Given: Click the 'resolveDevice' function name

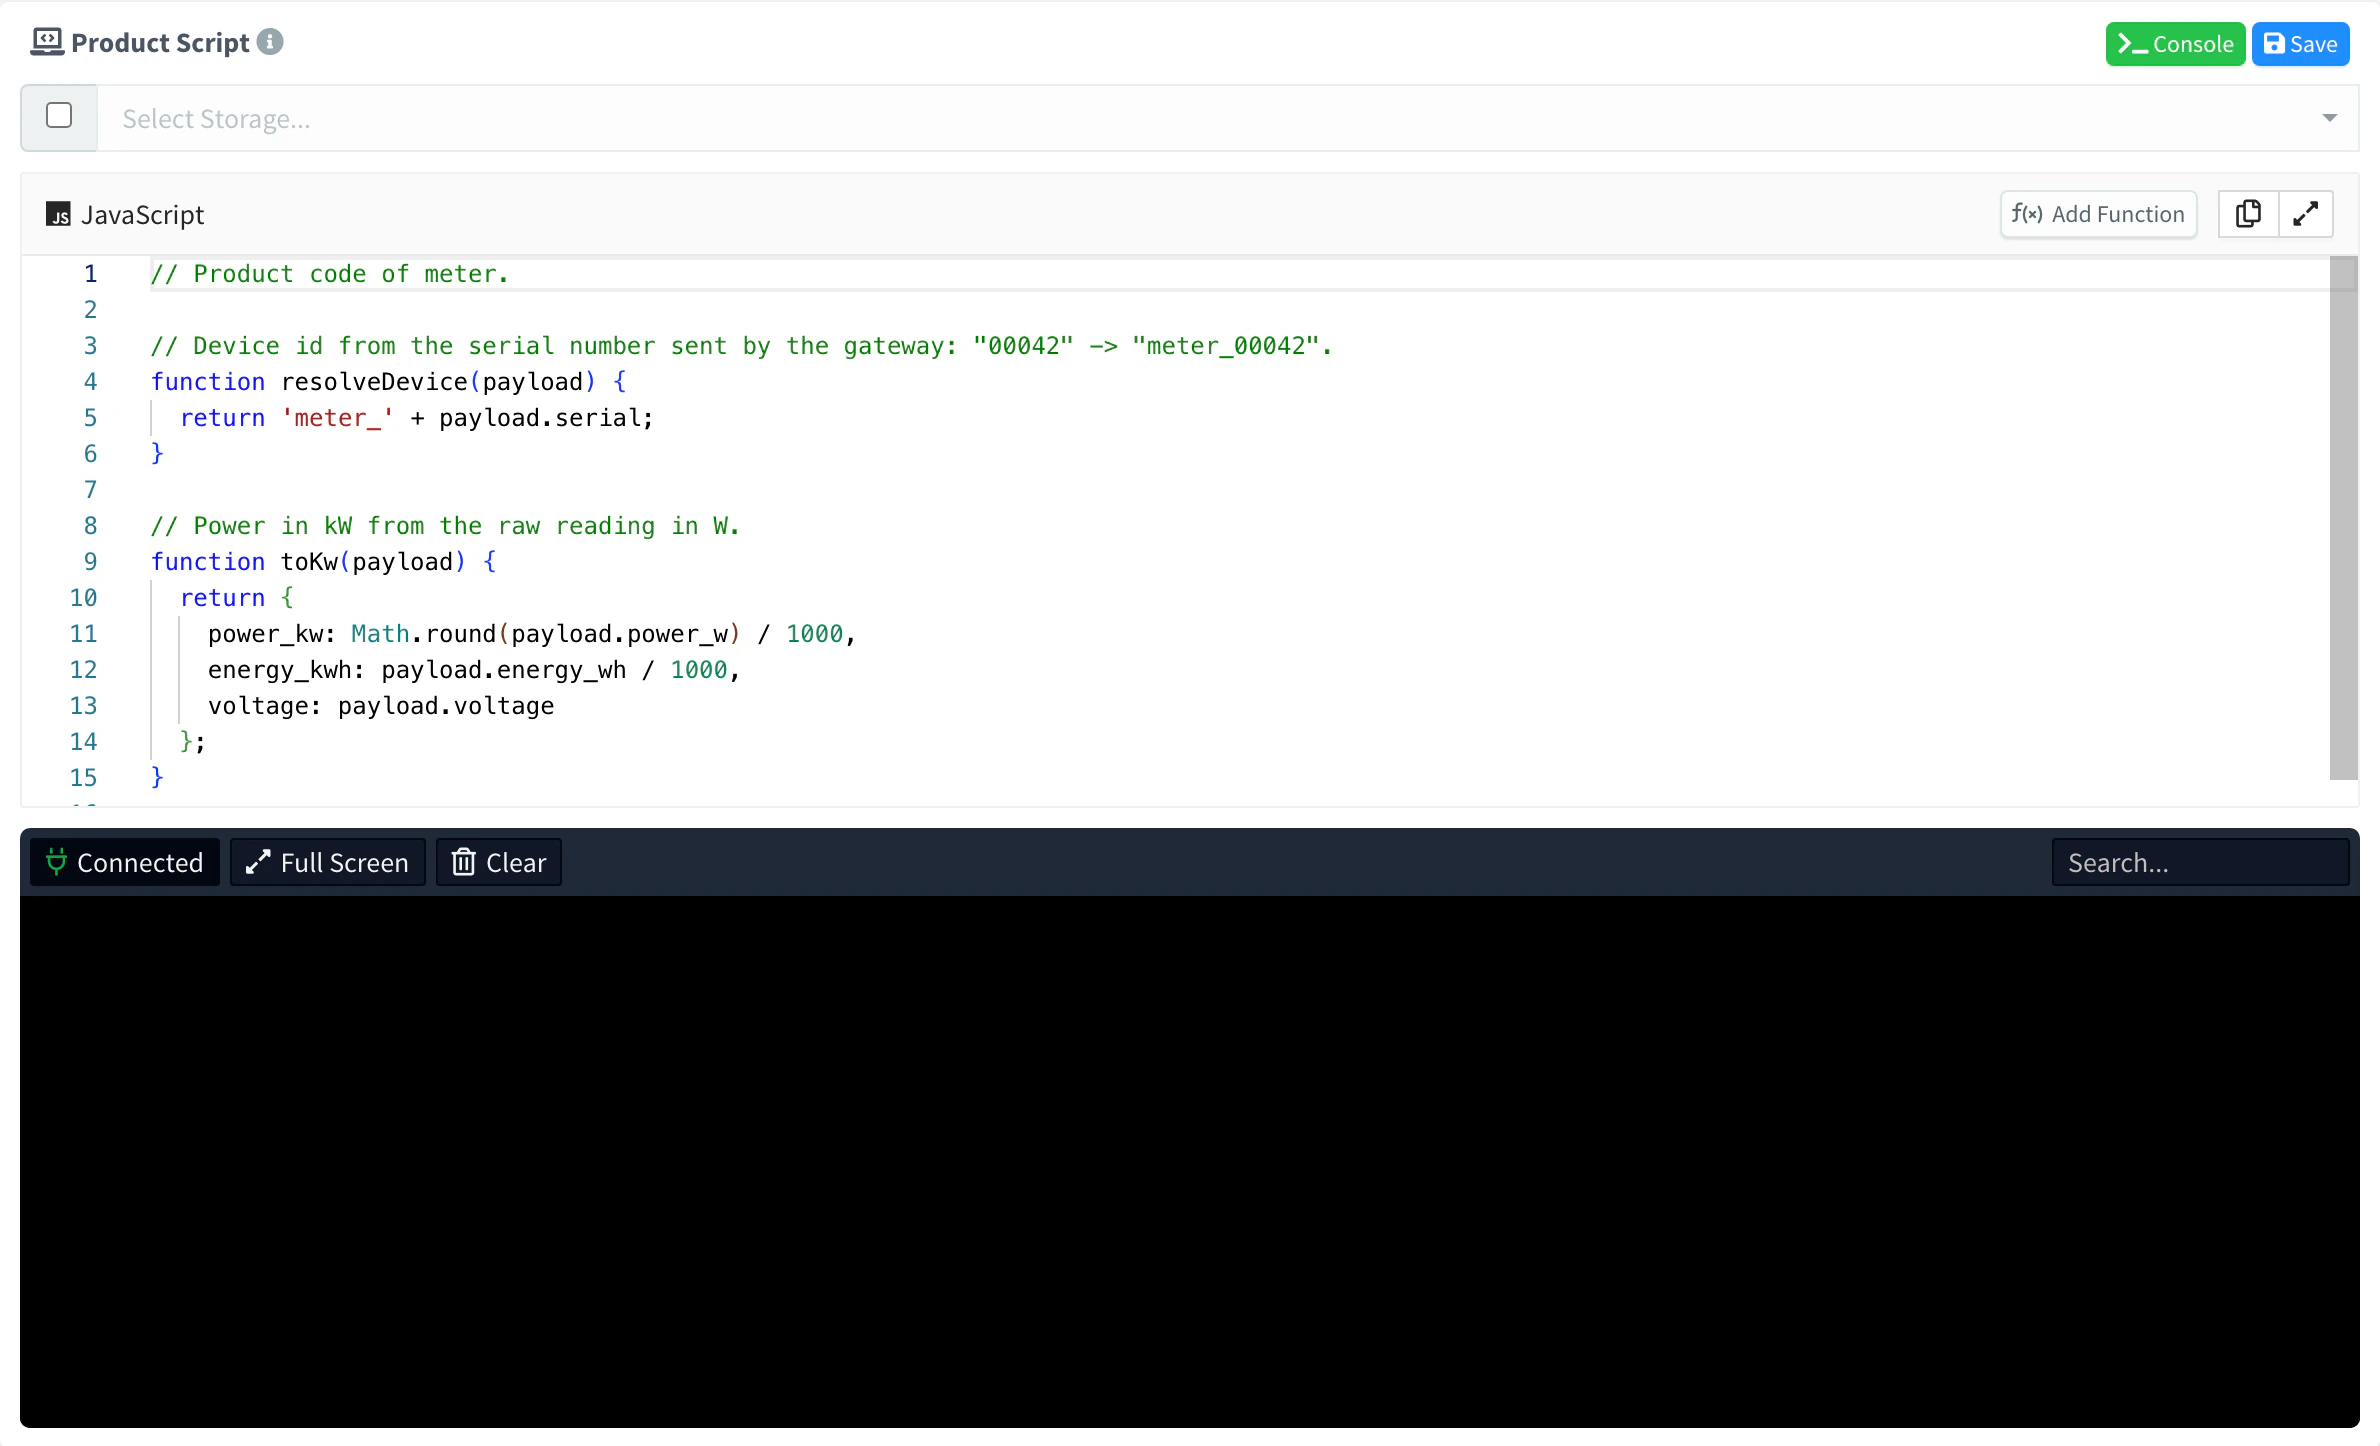Looking at the screenshot, I should point(374,382).
